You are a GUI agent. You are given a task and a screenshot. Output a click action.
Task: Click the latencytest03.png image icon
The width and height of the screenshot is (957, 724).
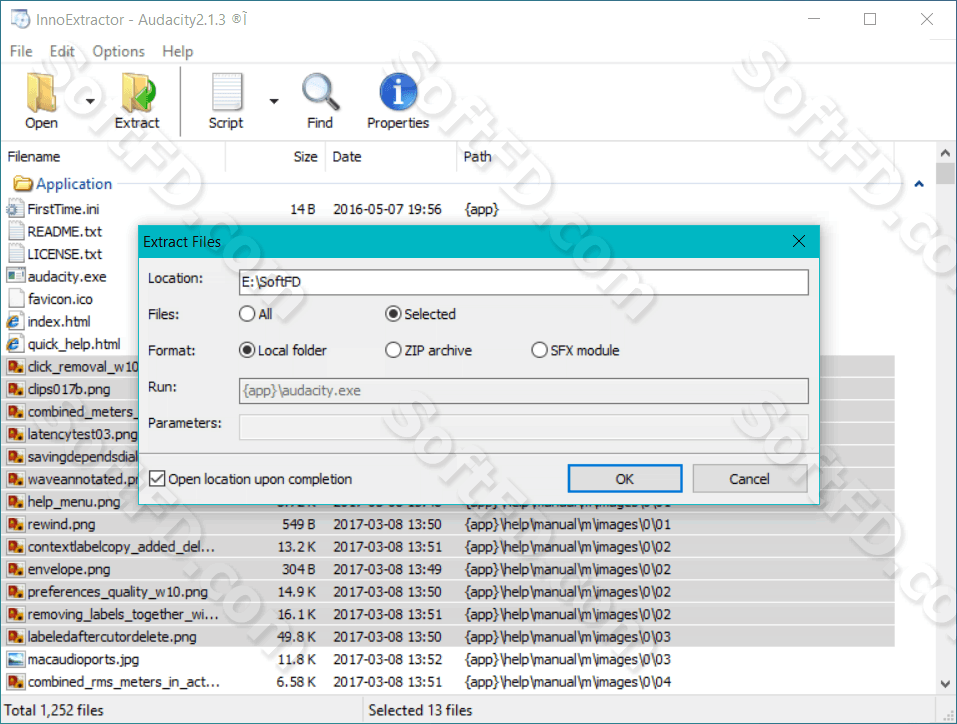[x=15, y=434]
